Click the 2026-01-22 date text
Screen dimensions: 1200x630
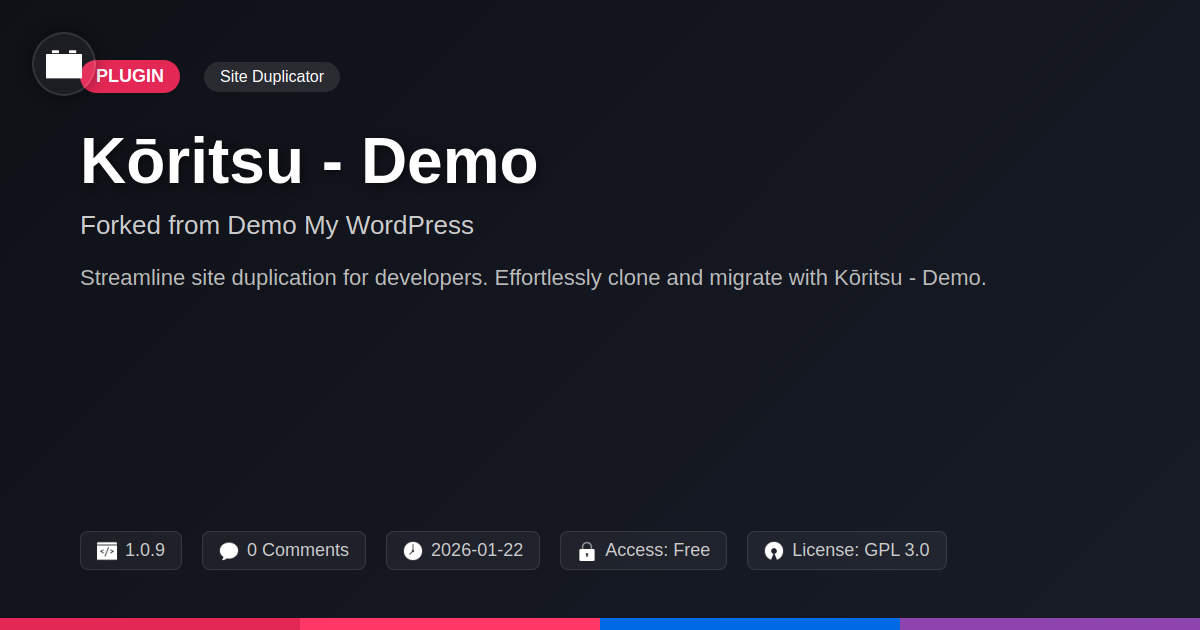(x=477, y=550)
